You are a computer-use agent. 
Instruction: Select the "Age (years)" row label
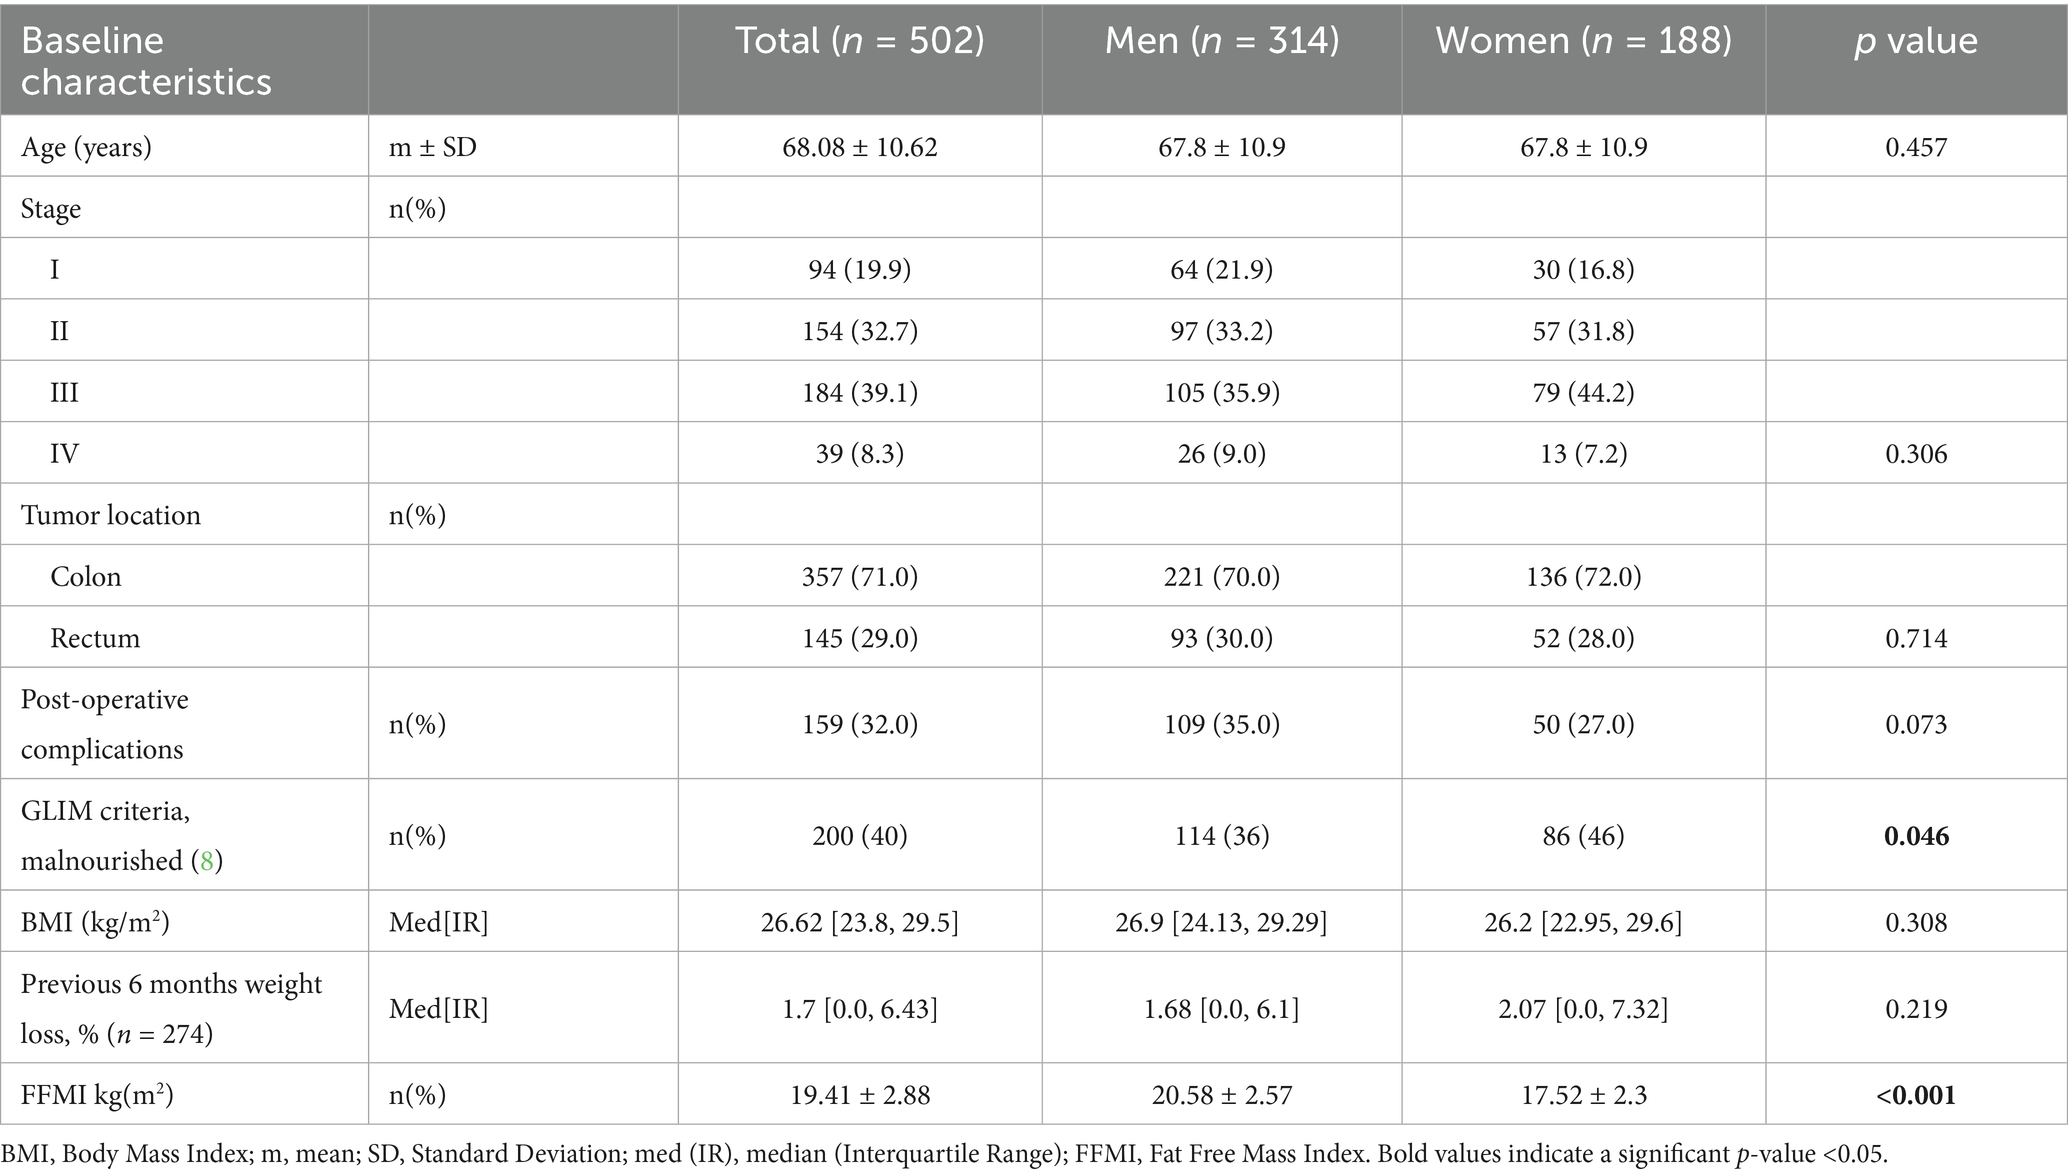pyautogui.click(x=86, y=148)
